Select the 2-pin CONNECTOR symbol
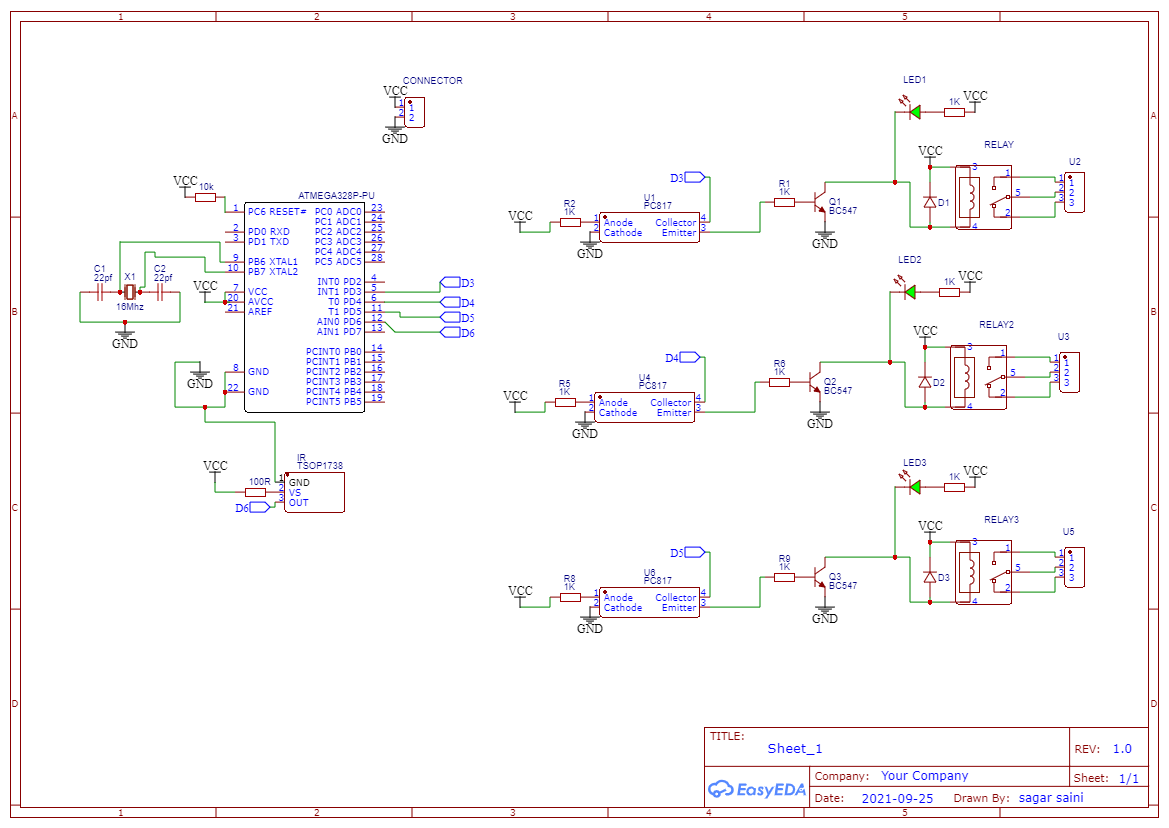 pos(416,112)
